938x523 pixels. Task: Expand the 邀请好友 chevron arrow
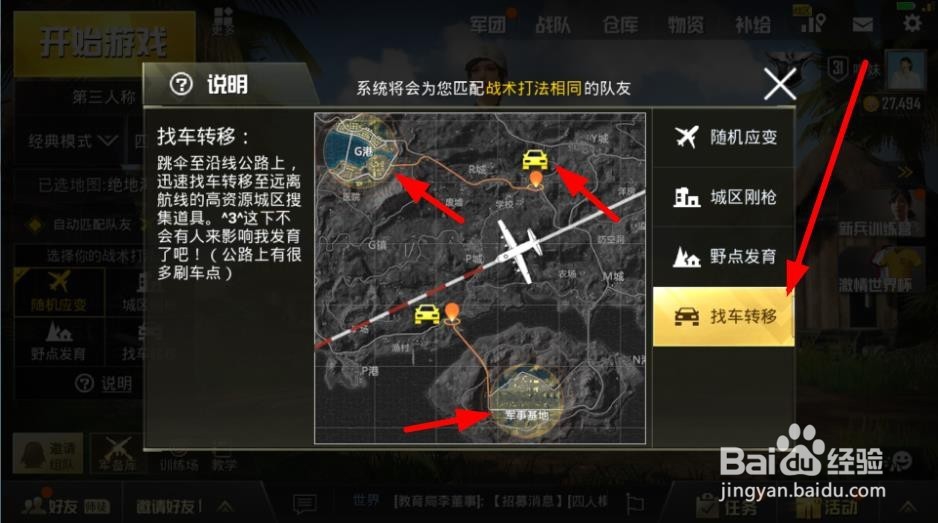tap(226, 507)
